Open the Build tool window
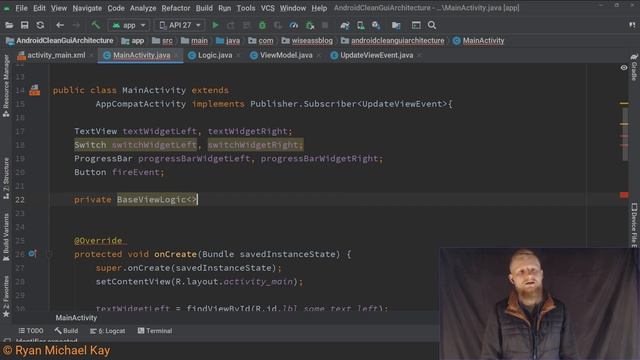Screen dimensions: 640x360 (x=66, y=331)
